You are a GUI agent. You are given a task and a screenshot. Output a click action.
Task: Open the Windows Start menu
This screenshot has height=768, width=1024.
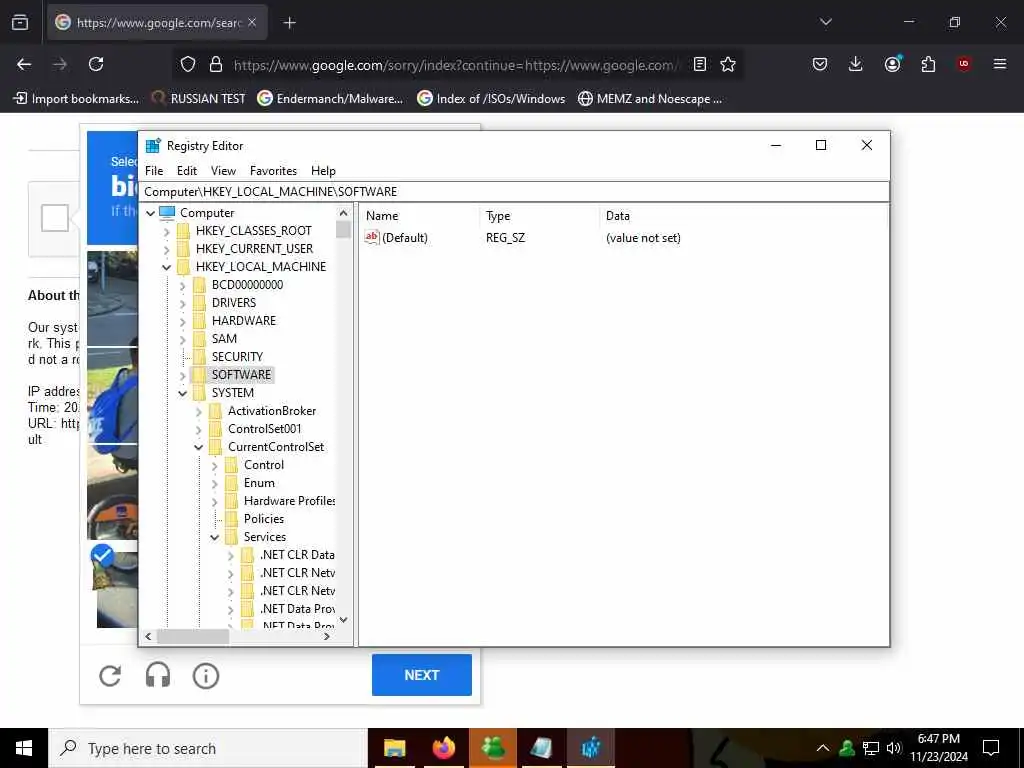click(24, 748)
